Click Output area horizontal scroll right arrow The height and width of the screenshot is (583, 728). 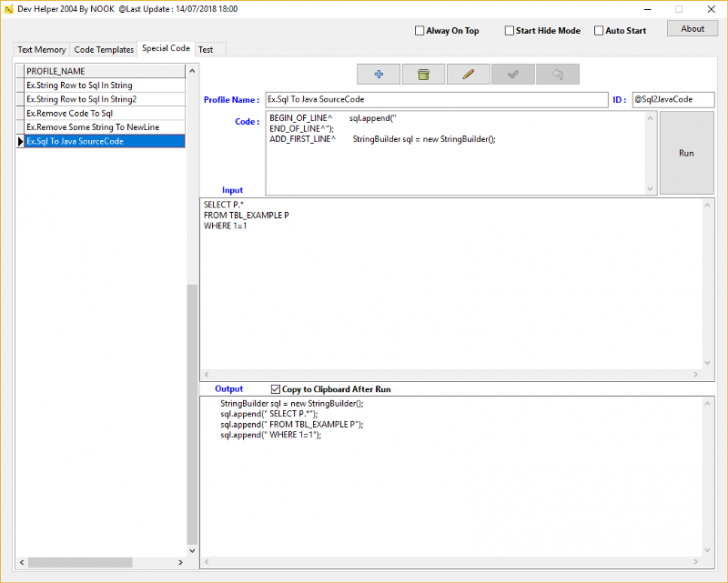pyautogui.click(x=696, y=562)
